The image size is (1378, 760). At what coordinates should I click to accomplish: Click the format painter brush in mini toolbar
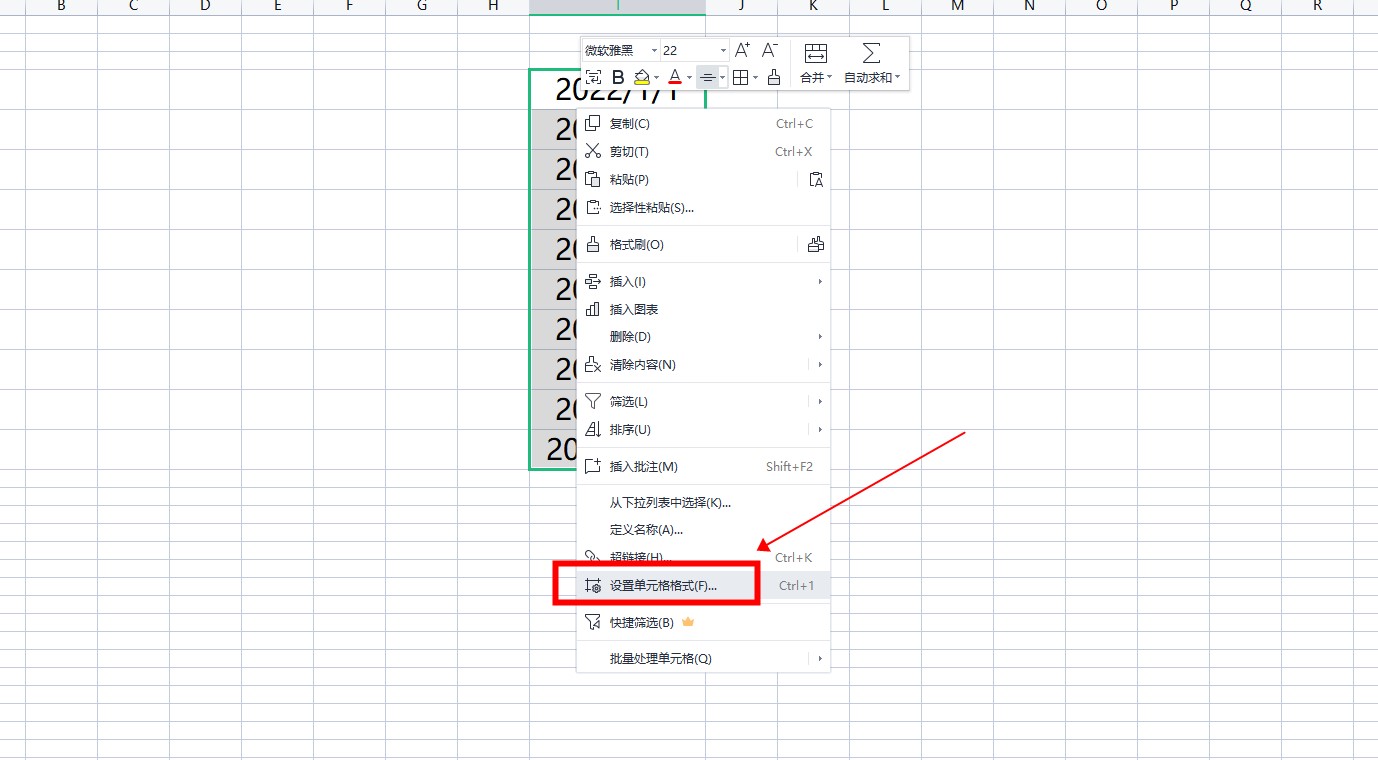click(773, 77)
